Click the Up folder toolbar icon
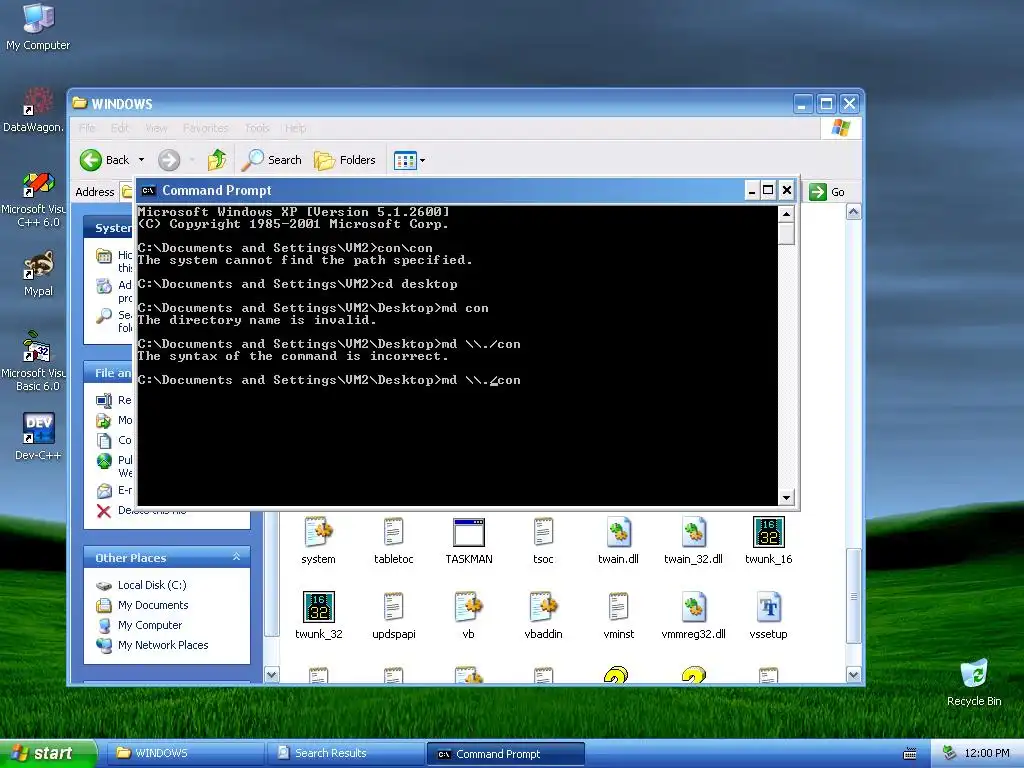Screen dimensions: 1024x768 pos(217,160)
